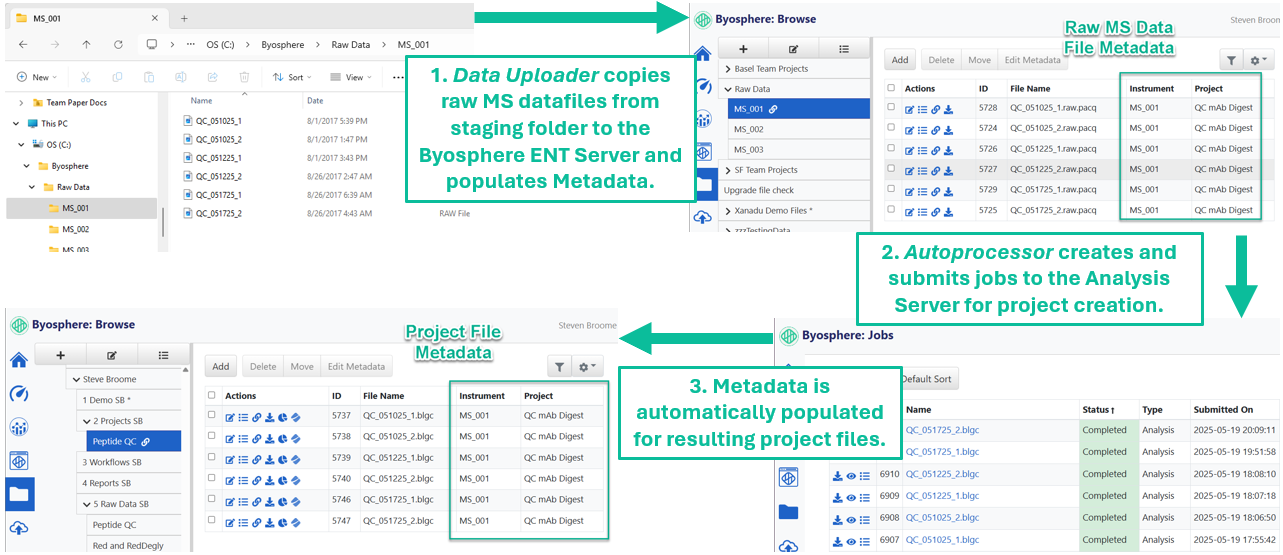Open bar-chart icon in Peptide QC Browse sidebar
This screenshot has height=555, width=1283.
18,427
